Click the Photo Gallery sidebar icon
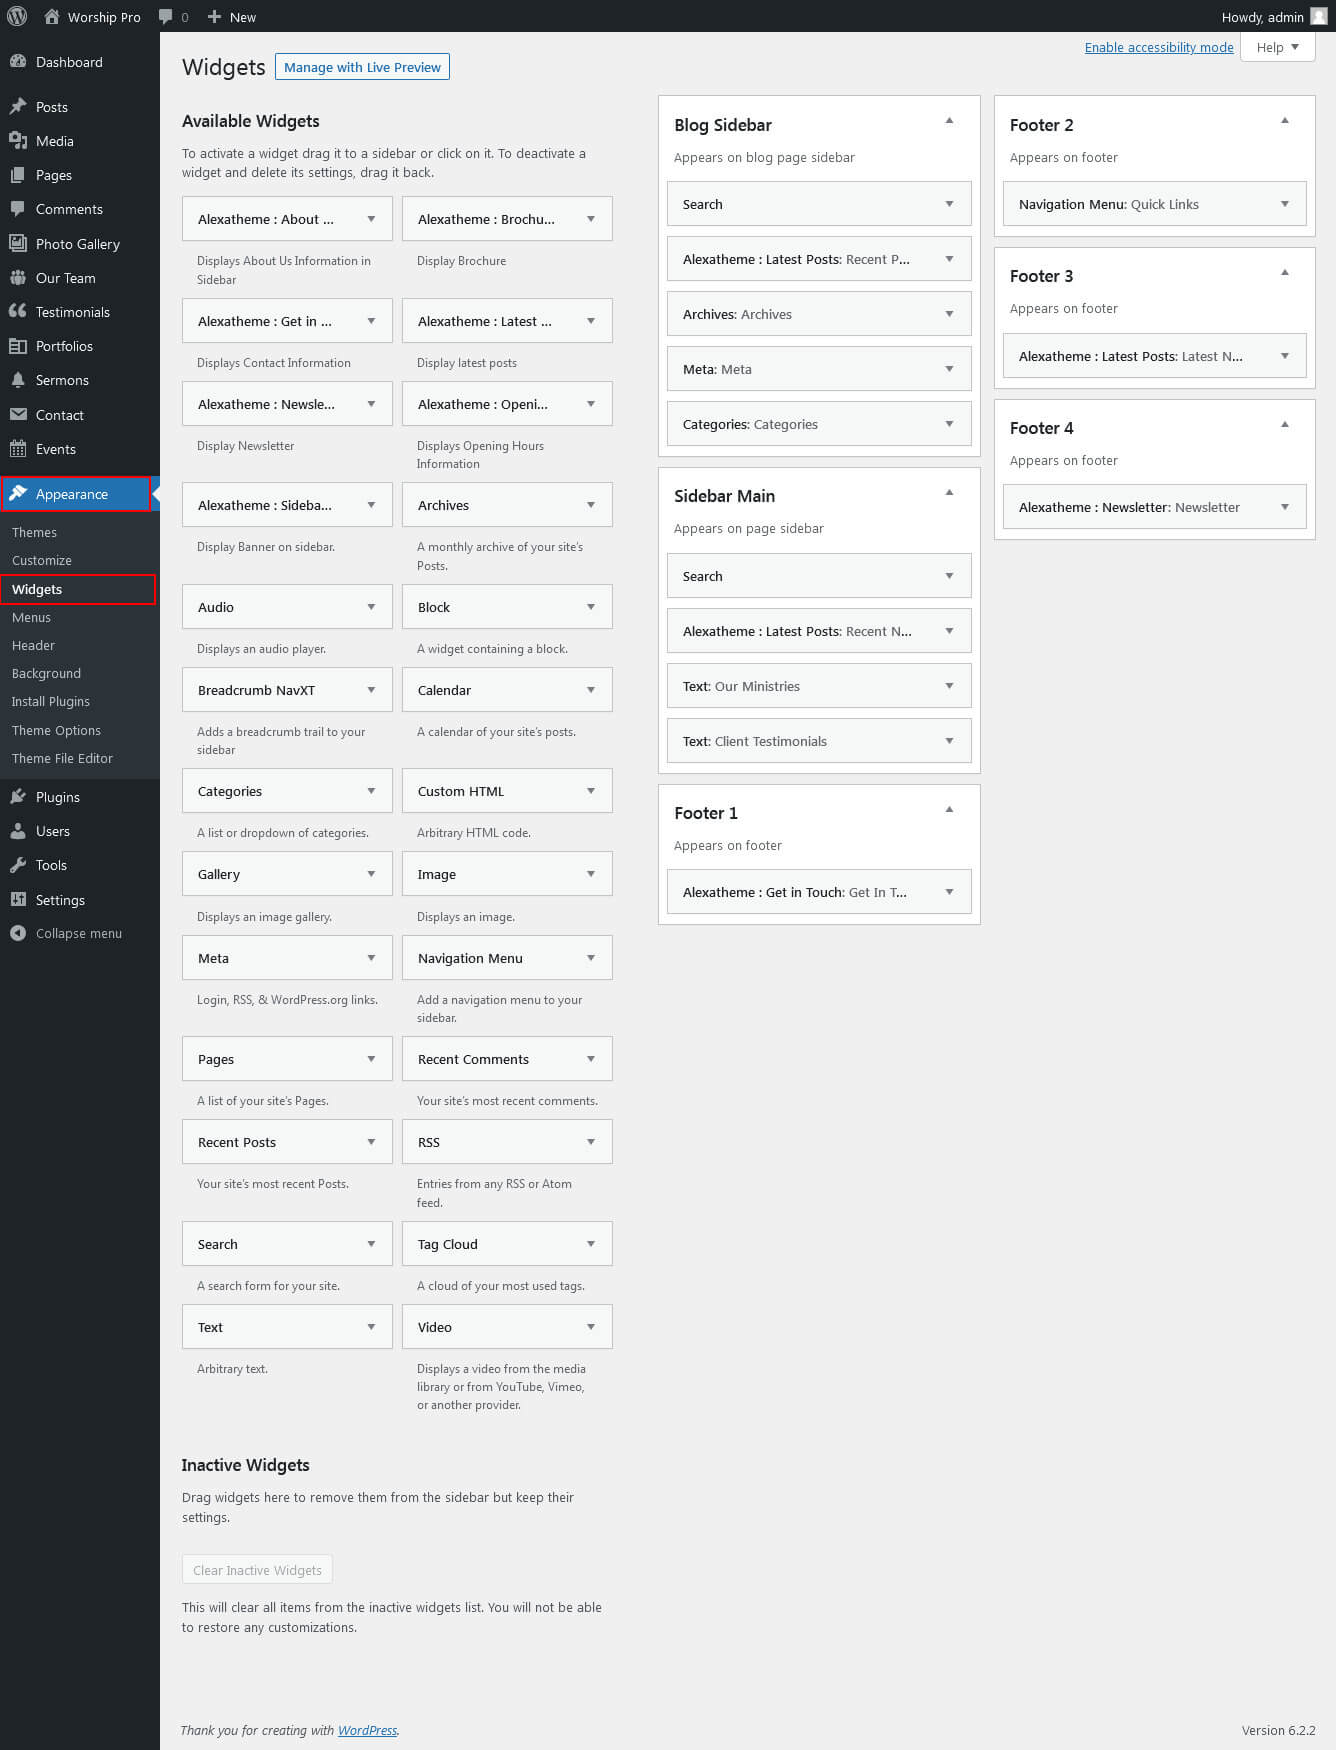The height and width of the screenshot is (1750, 1336). coord(18,244)
